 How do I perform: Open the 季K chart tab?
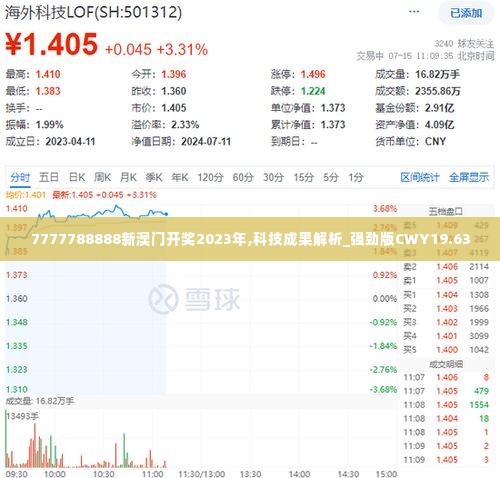coord(154,177)
